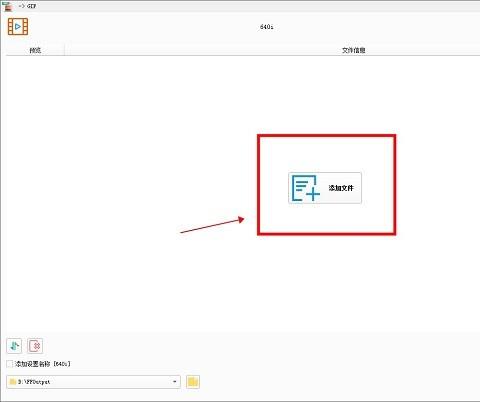Open the D:\FFOutput output folder dropdown

[x=93, y=382]
